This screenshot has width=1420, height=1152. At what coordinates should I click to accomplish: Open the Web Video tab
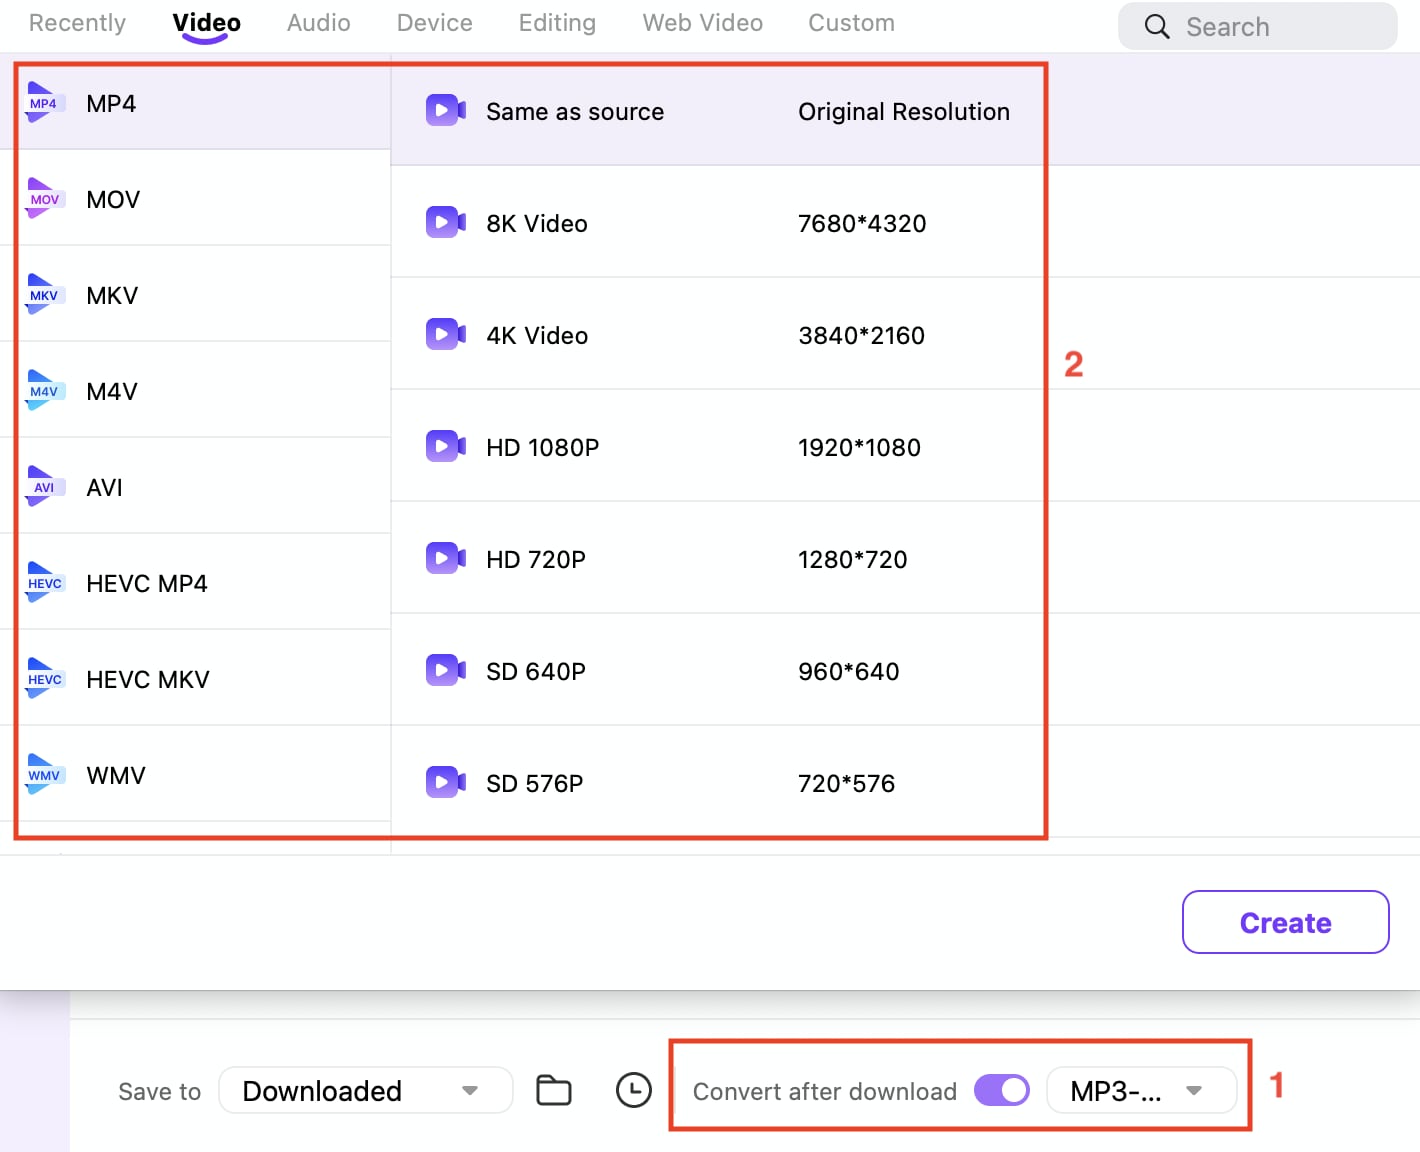(702, 22)
